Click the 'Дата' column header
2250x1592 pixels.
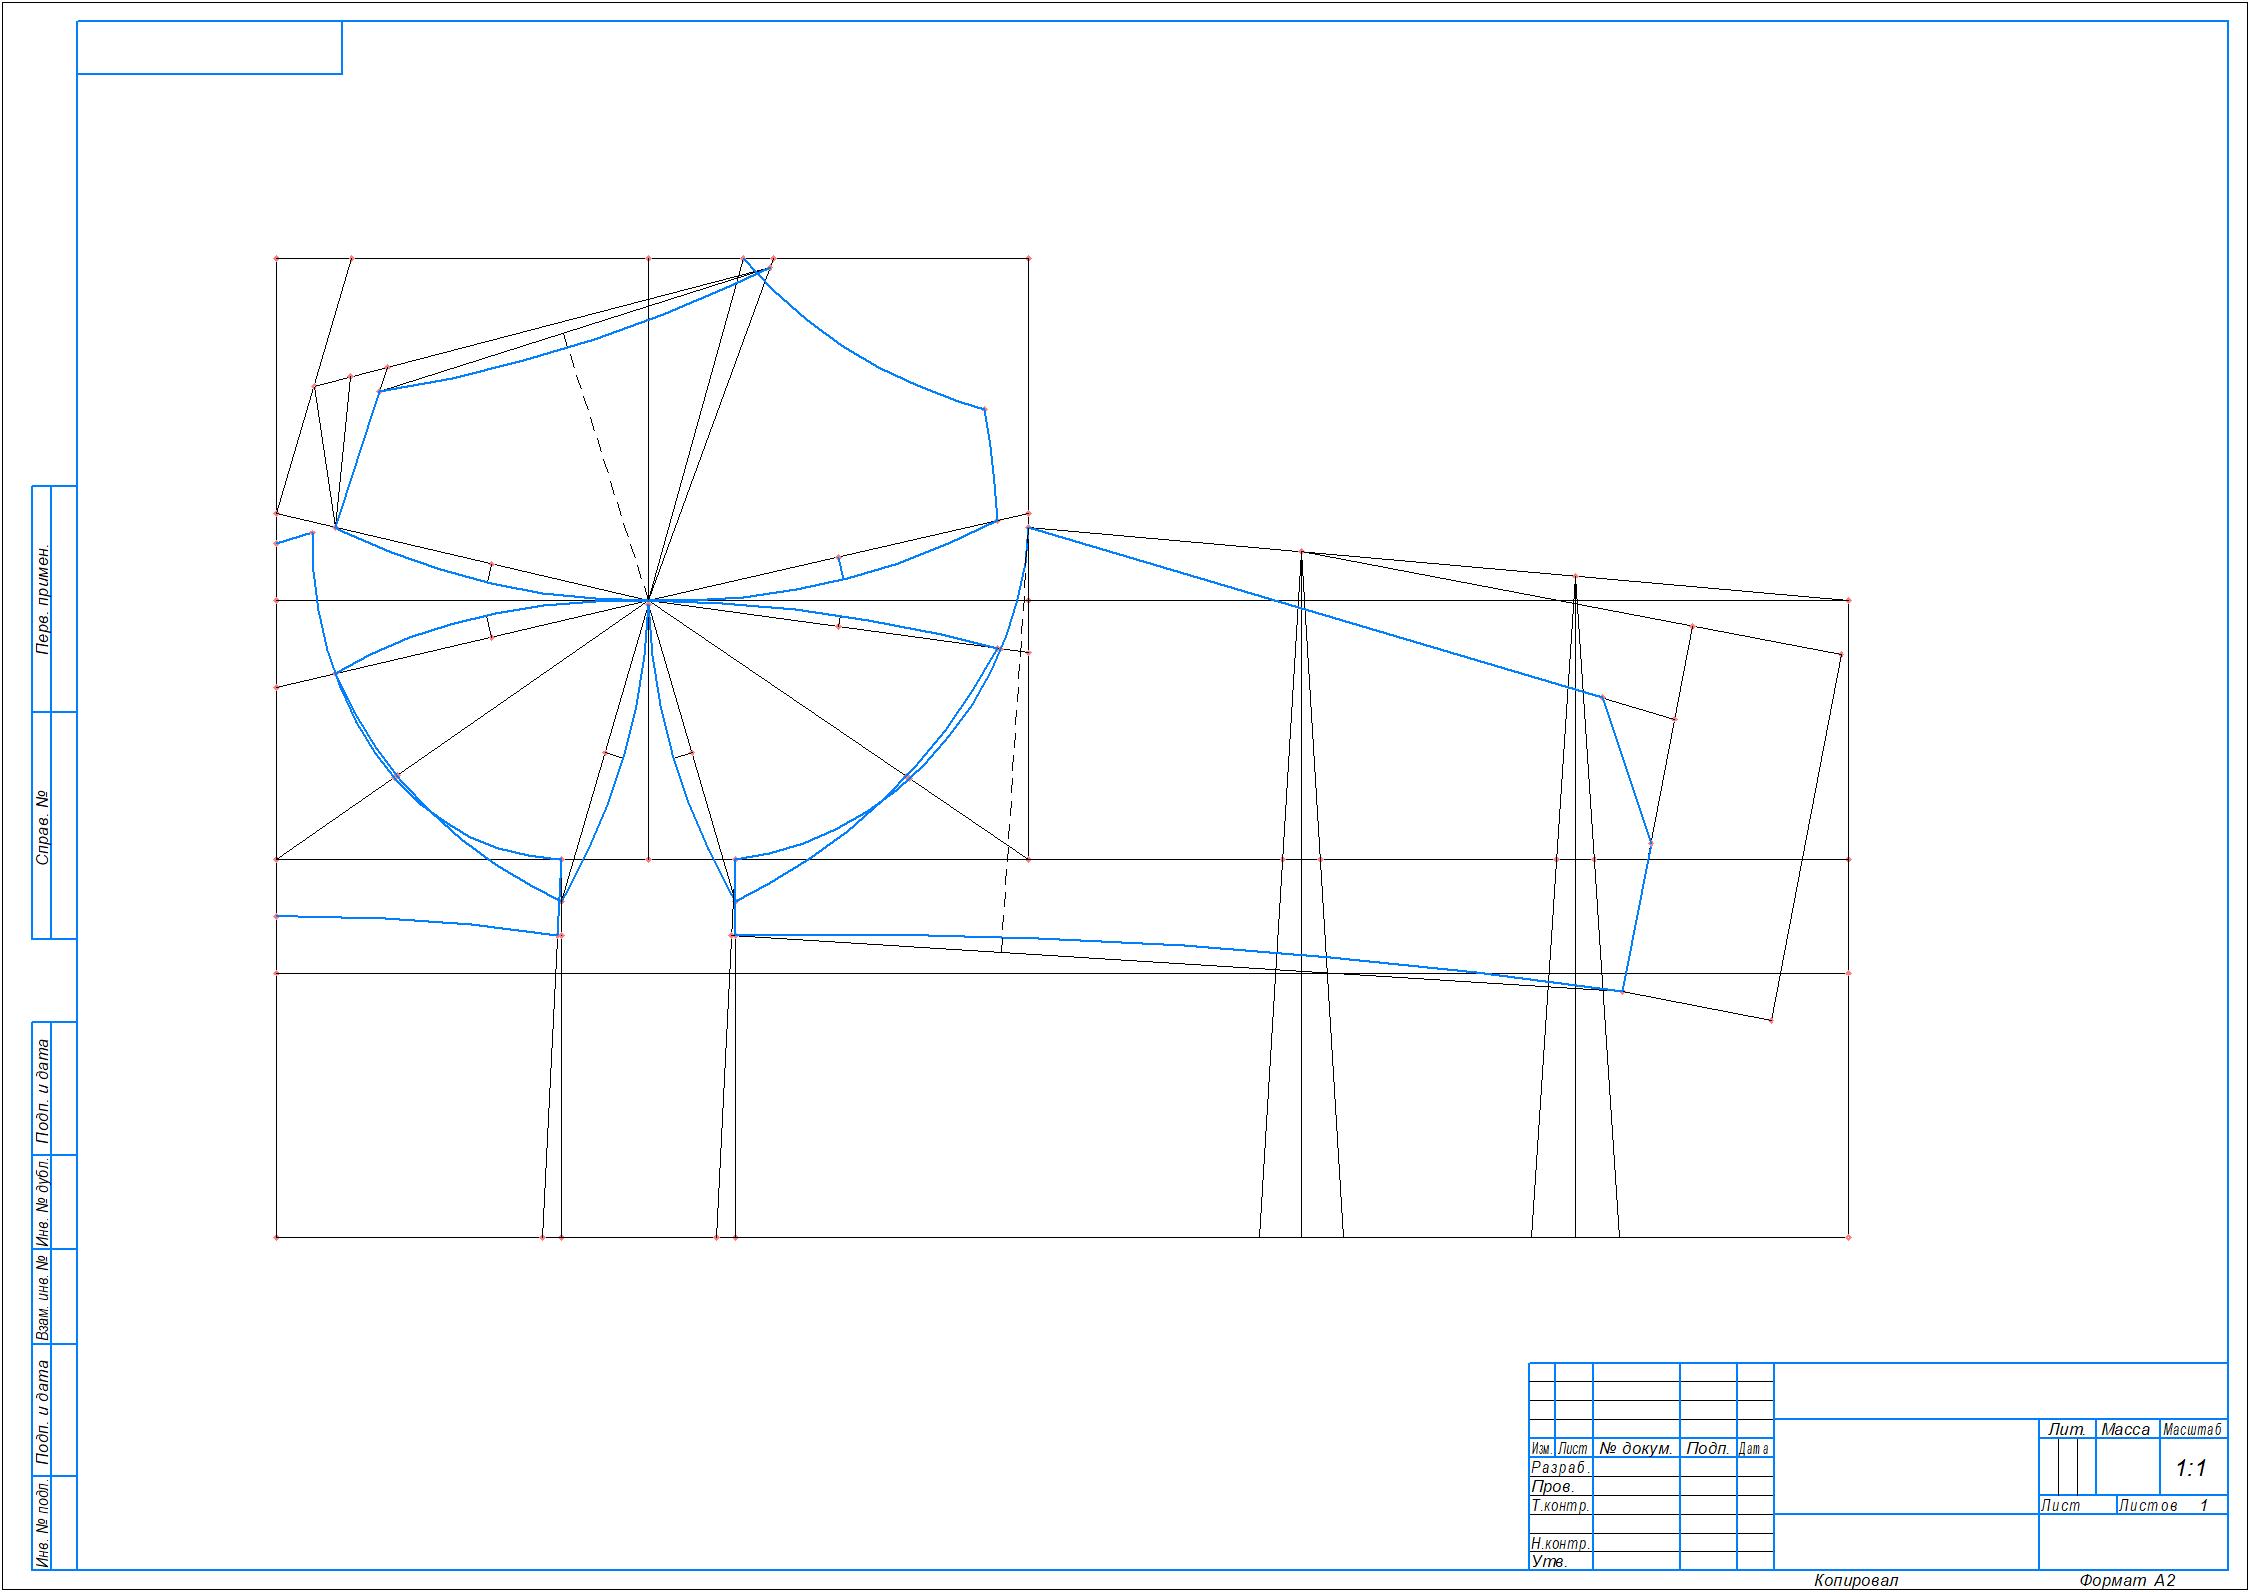[1754, 1448]
